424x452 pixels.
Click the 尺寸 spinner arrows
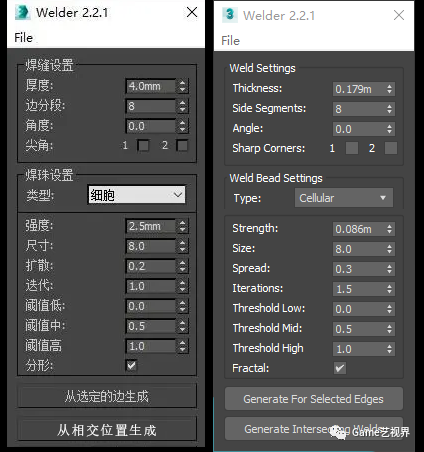(182, 246)
